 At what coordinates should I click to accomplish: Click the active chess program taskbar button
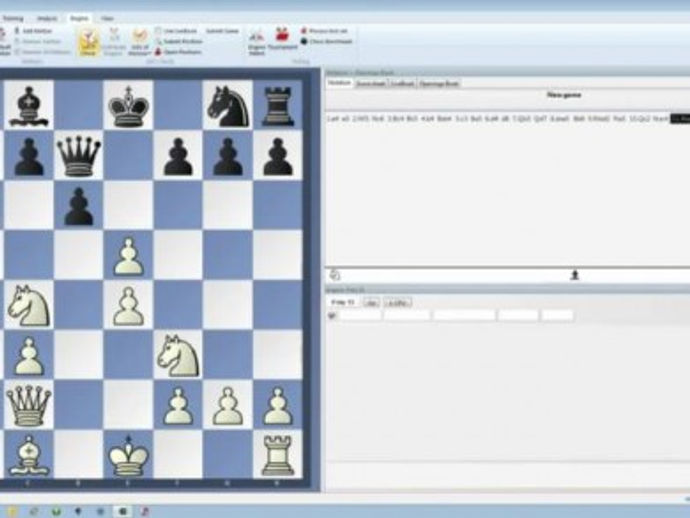[x=123, y=511]
